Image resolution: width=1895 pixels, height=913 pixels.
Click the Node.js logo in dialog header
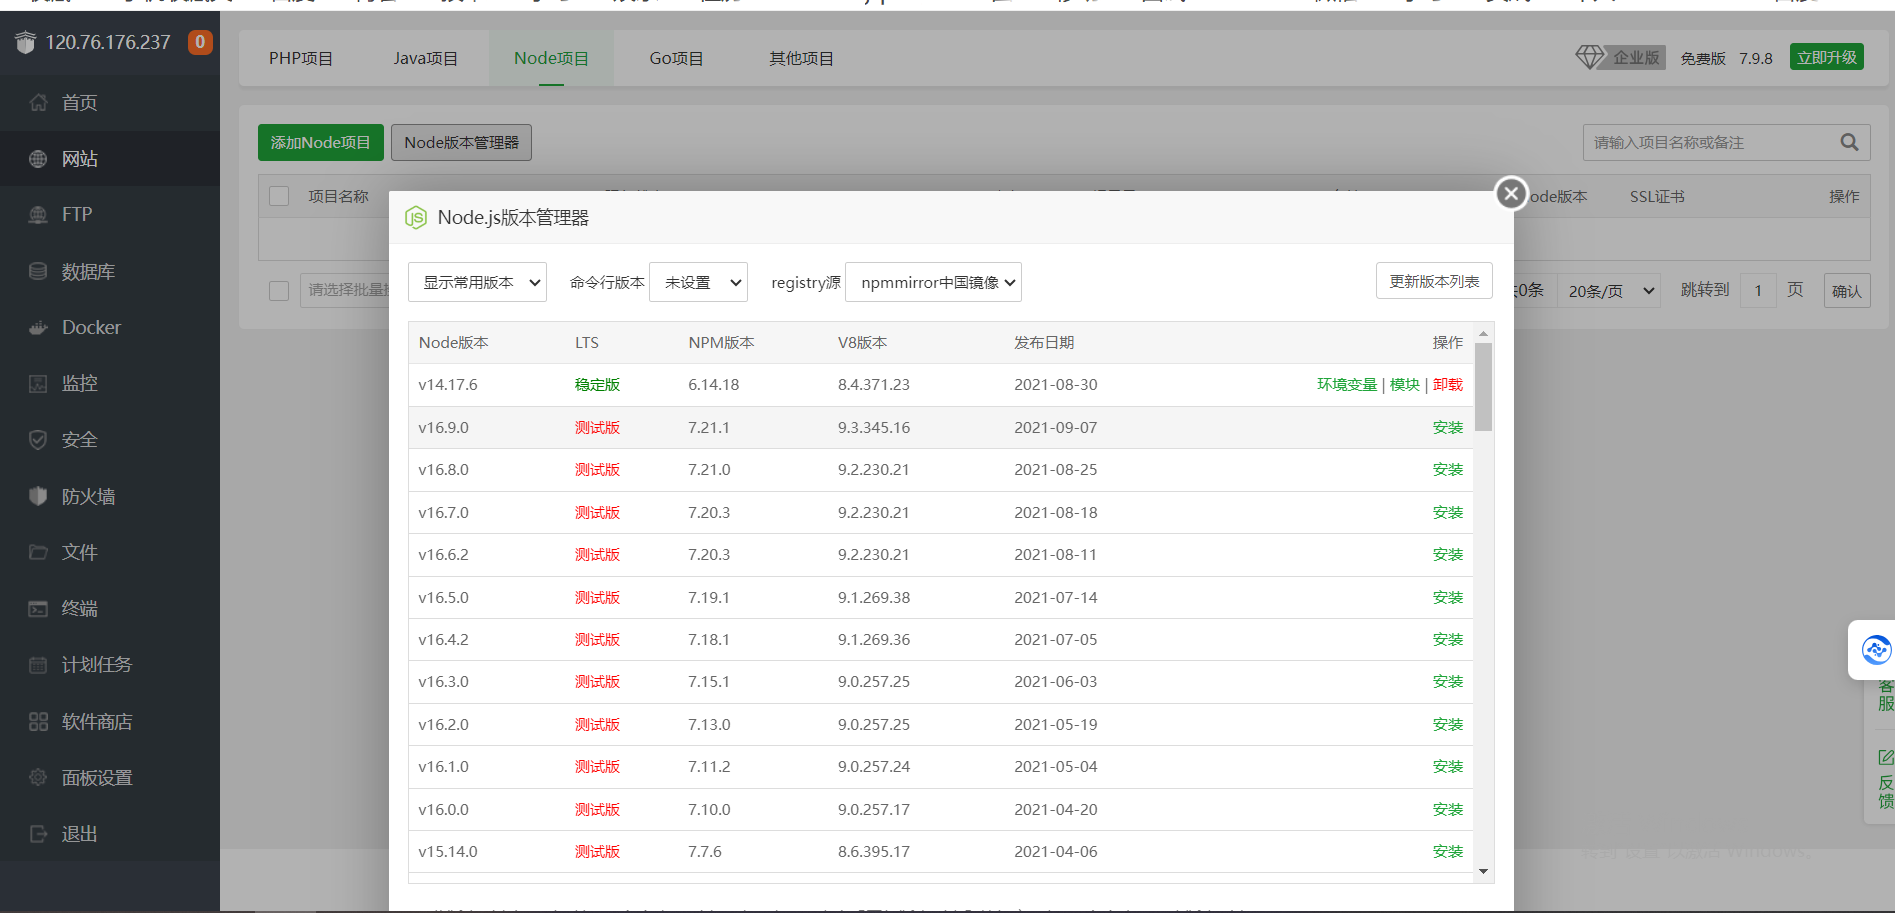pos(416,218)
